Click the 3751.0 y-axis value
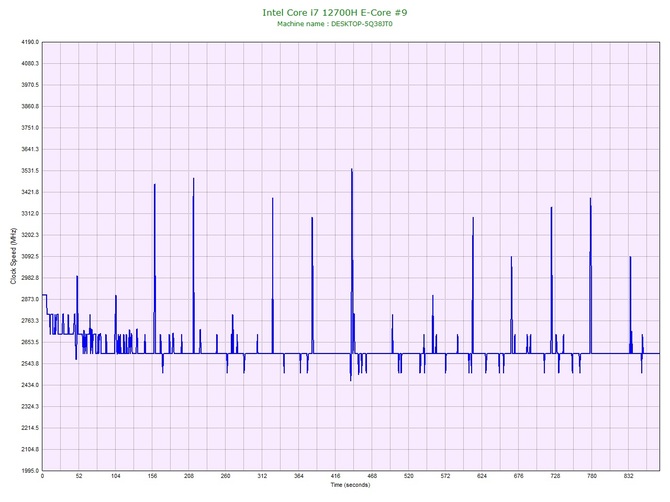The height and width of the screenshot is (502, 670). click(x=30, y=128)
